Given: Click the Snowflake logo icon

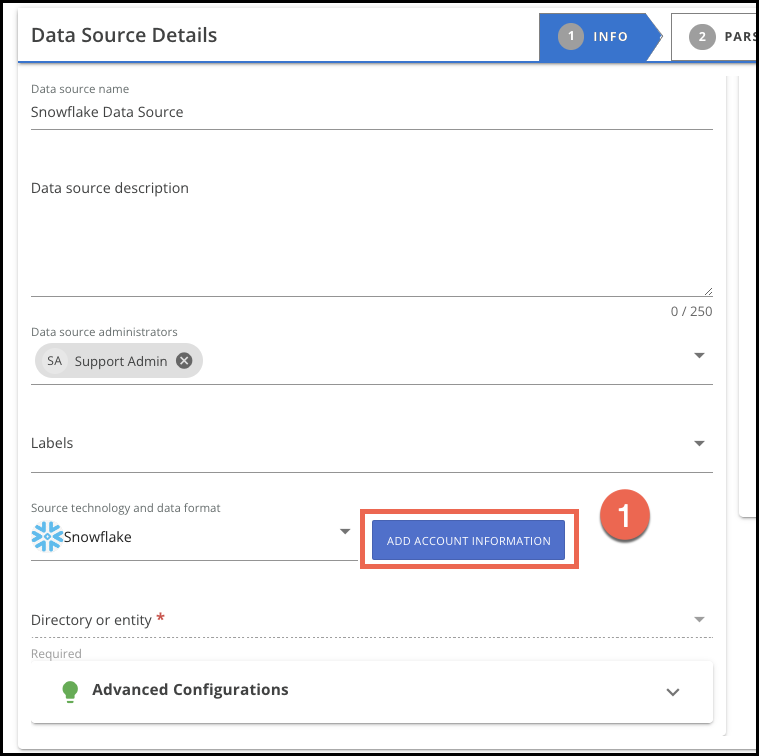Looking at the screenshot, I should coord(47,537).
